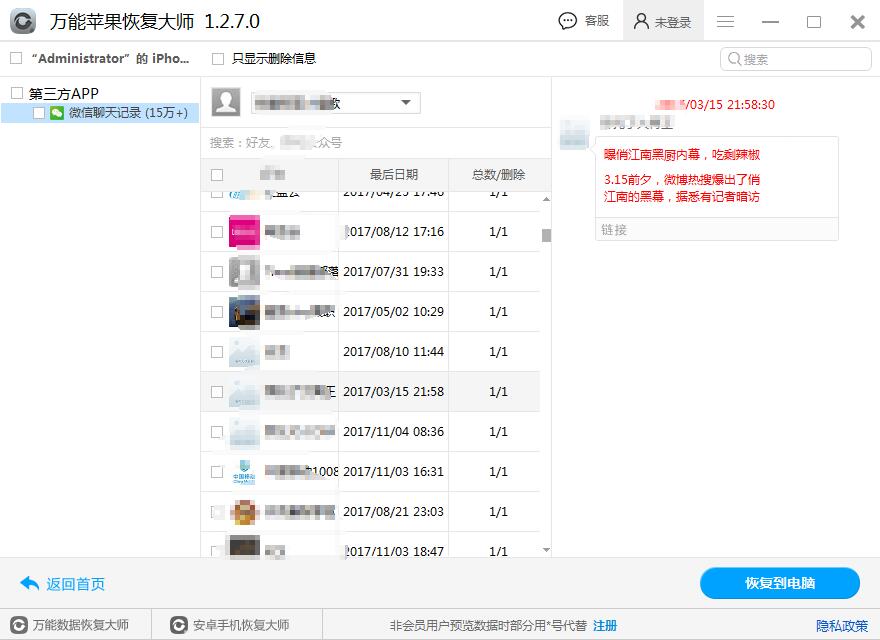Click the sender avatar in message preview

point(574,135)
